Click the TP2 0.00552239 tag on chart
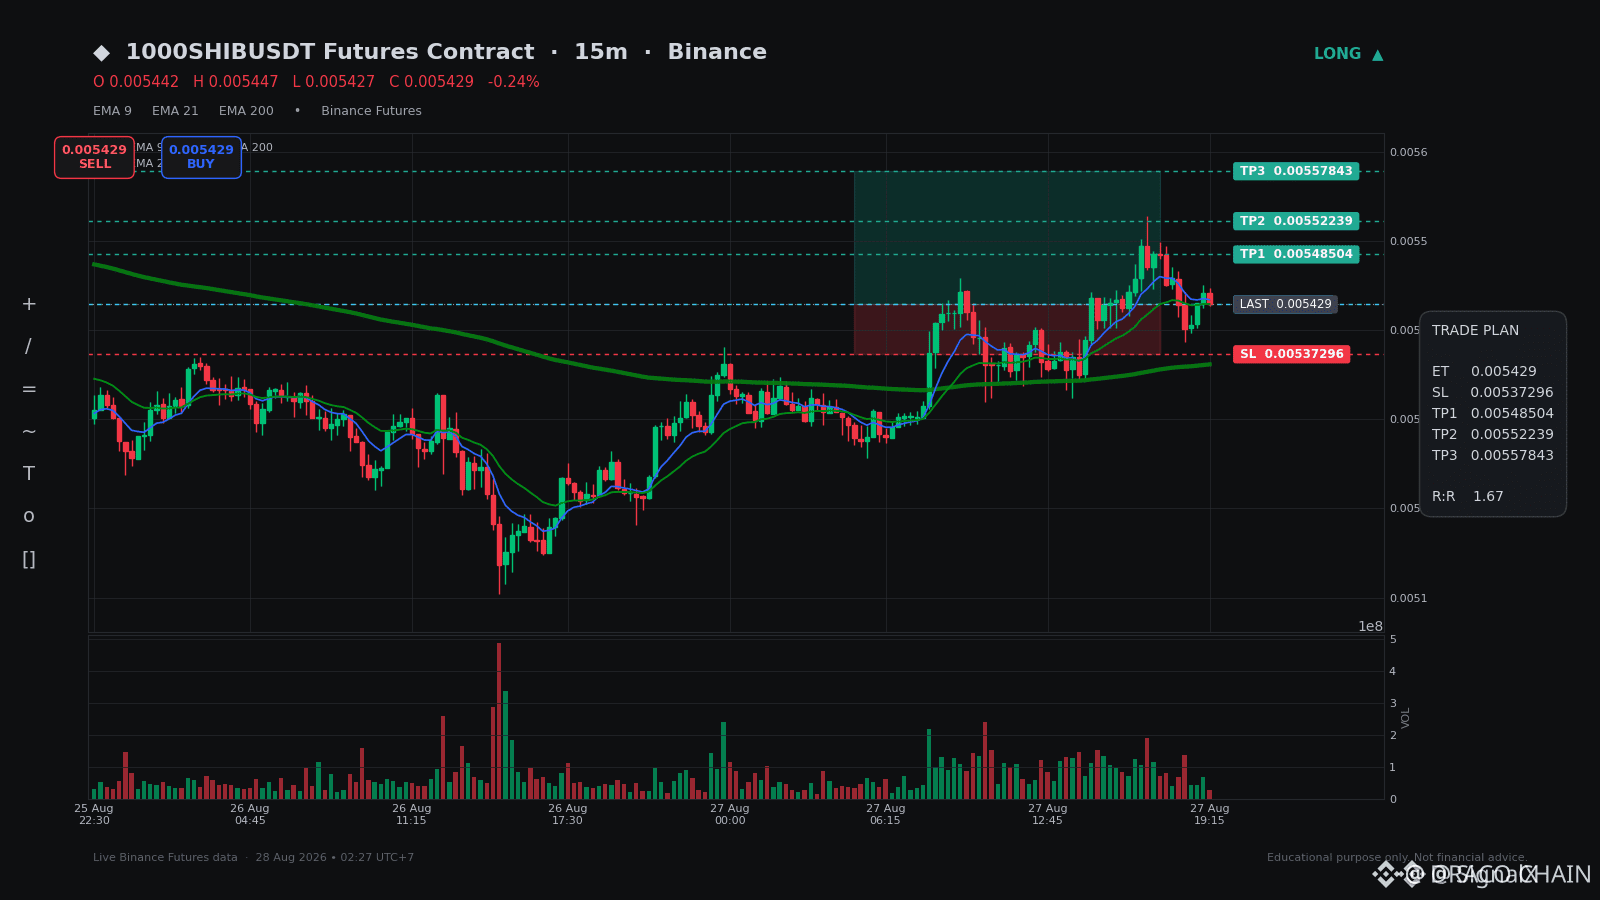The image size is (1600, 900). click(1296, 221)
